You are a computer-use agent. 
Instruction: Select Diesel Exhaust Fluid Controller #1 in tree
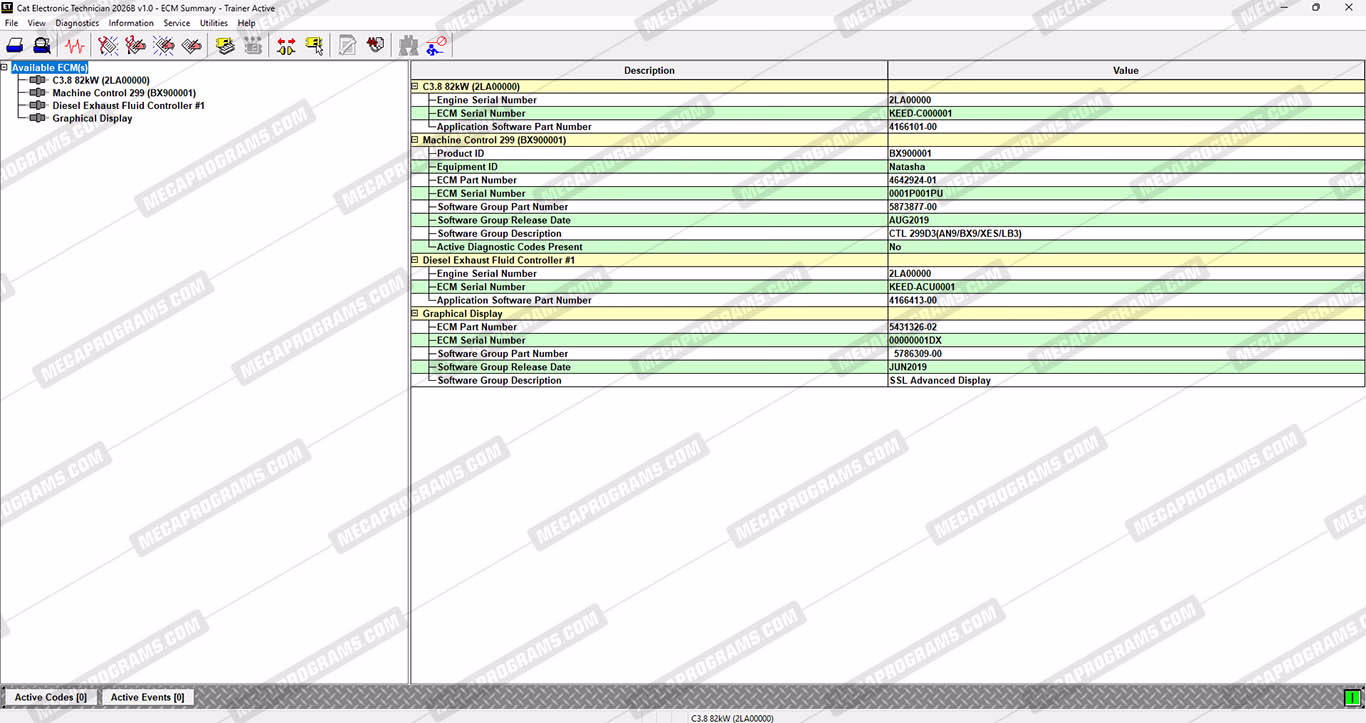[x=128, y=106]
